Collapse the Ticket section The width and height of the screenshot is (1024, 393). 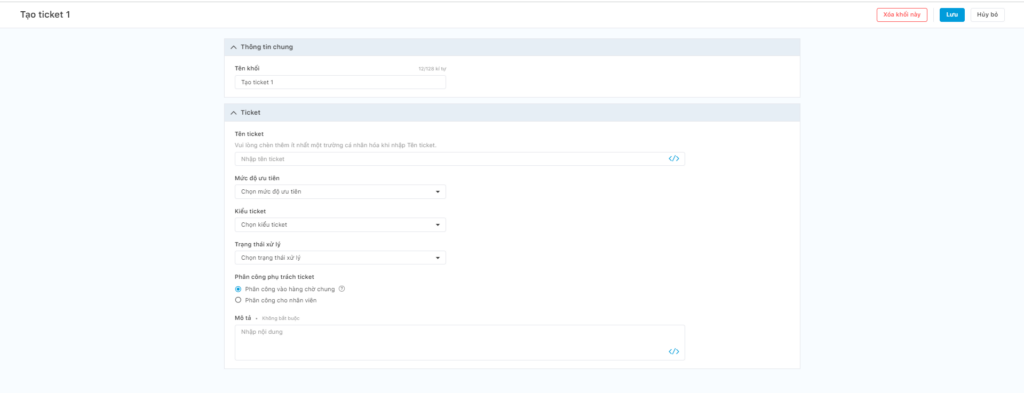[233, 113]
